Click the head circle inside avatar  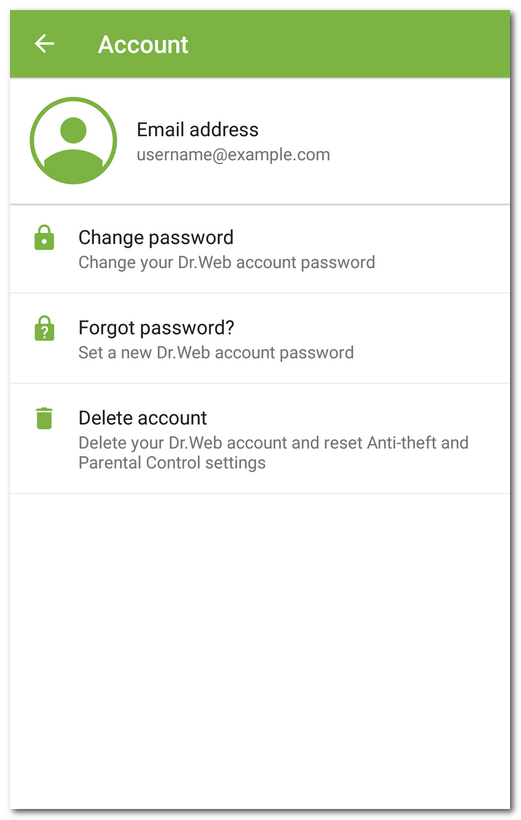pyautogui.click(x=73, y=130)
